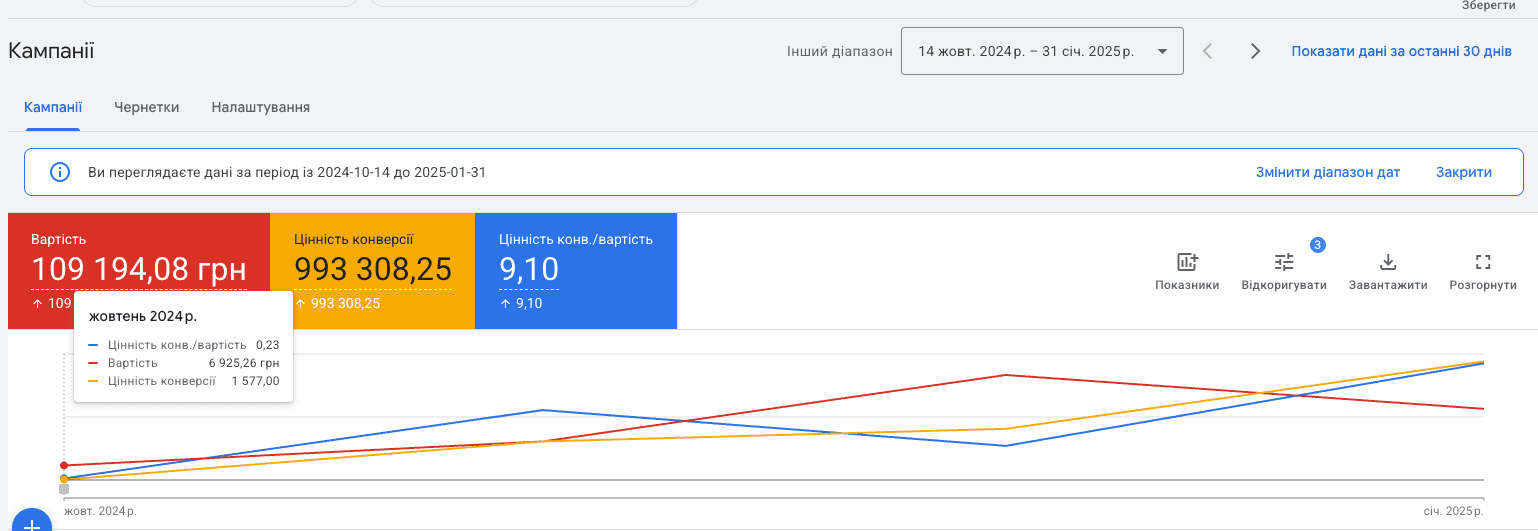Click the info icon in the notice banner
This screenshot has height=531, width=1538.
60,172
